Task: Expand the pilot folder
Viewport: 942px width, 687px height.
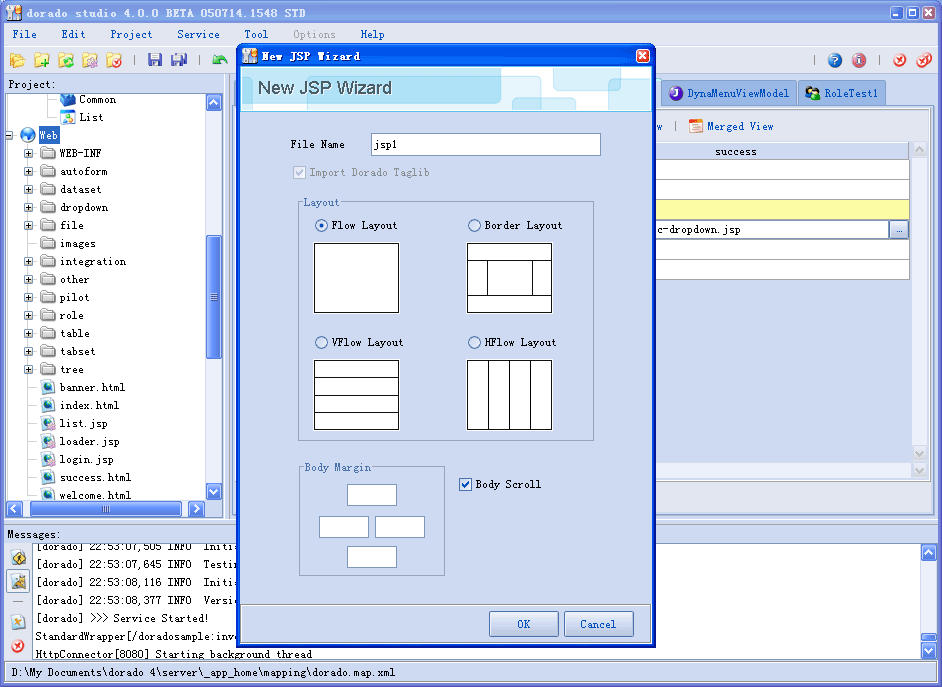Action: (28, 297)
